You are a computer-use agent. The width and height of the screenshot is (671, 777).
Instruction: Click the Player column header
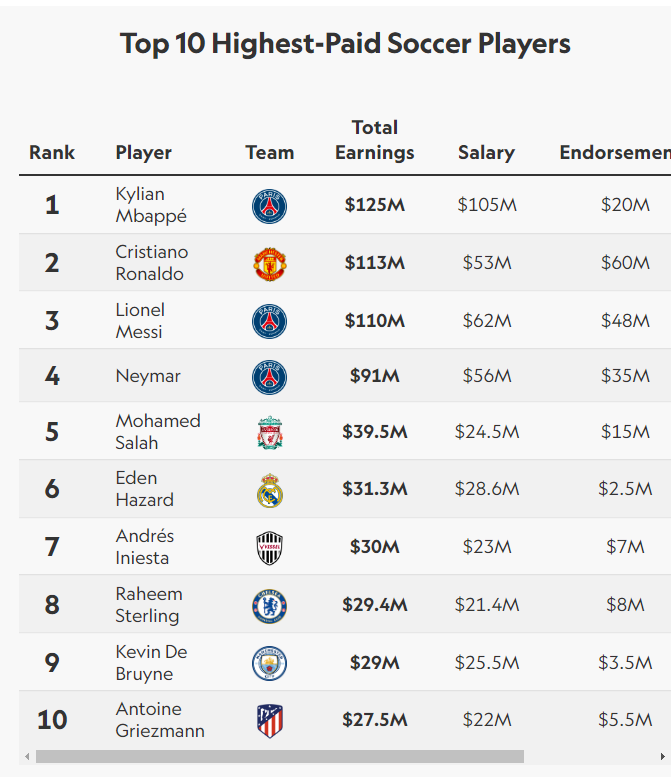143,153
